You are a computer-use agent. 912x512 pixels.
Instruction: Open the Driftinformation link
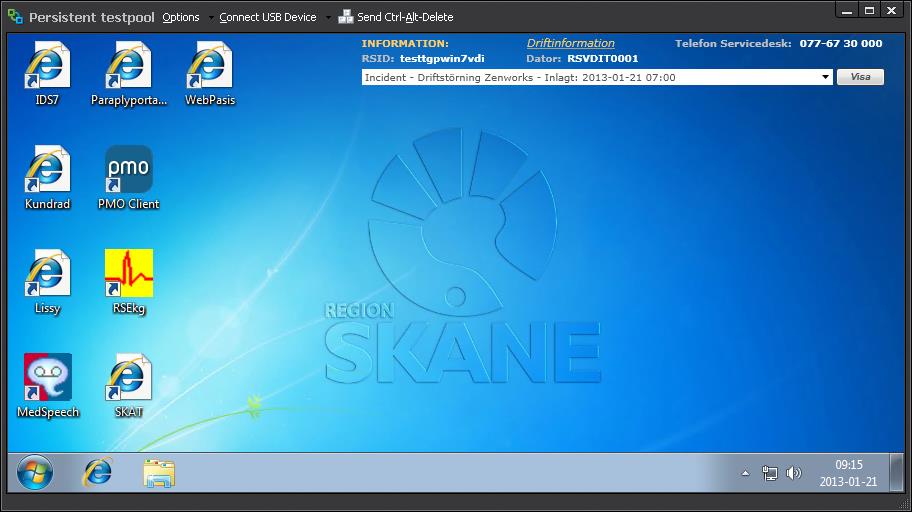coord(571,43)
